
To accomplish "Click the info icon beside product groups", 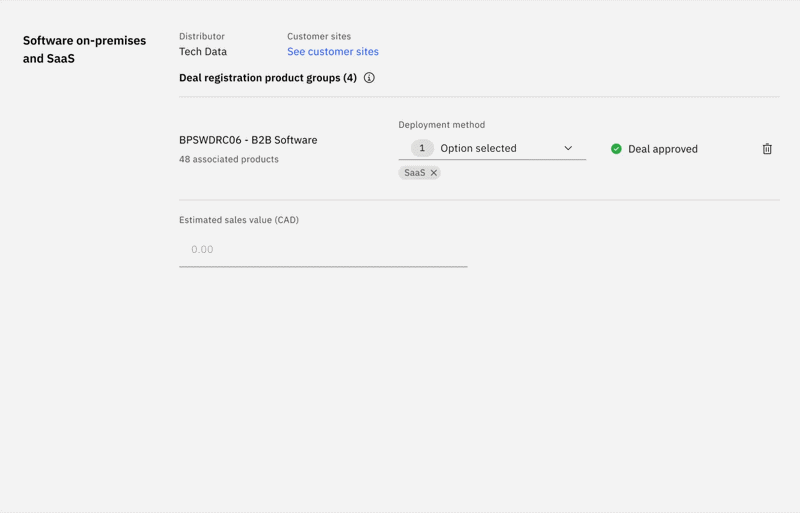I will (369, 78).
